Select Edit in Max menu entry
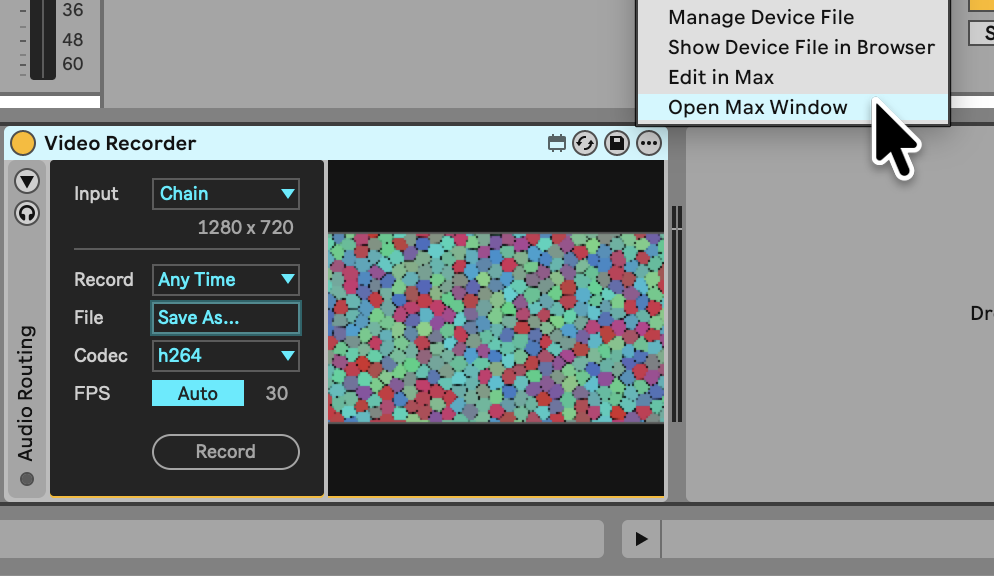The height and width of the screenshot is (576, 994). [720, 77]
